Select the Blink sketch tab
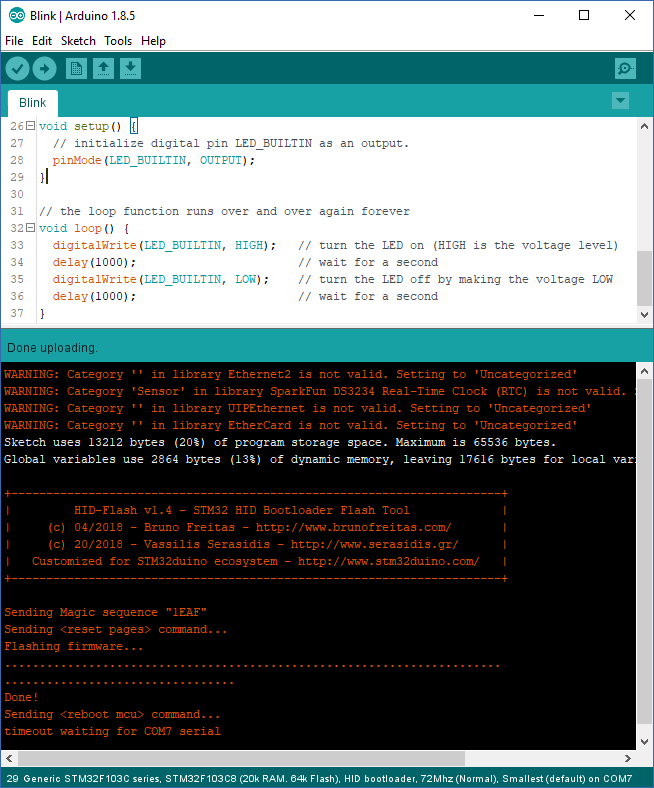The height and width of the screenshot is (788, 654). coord(33,103)
